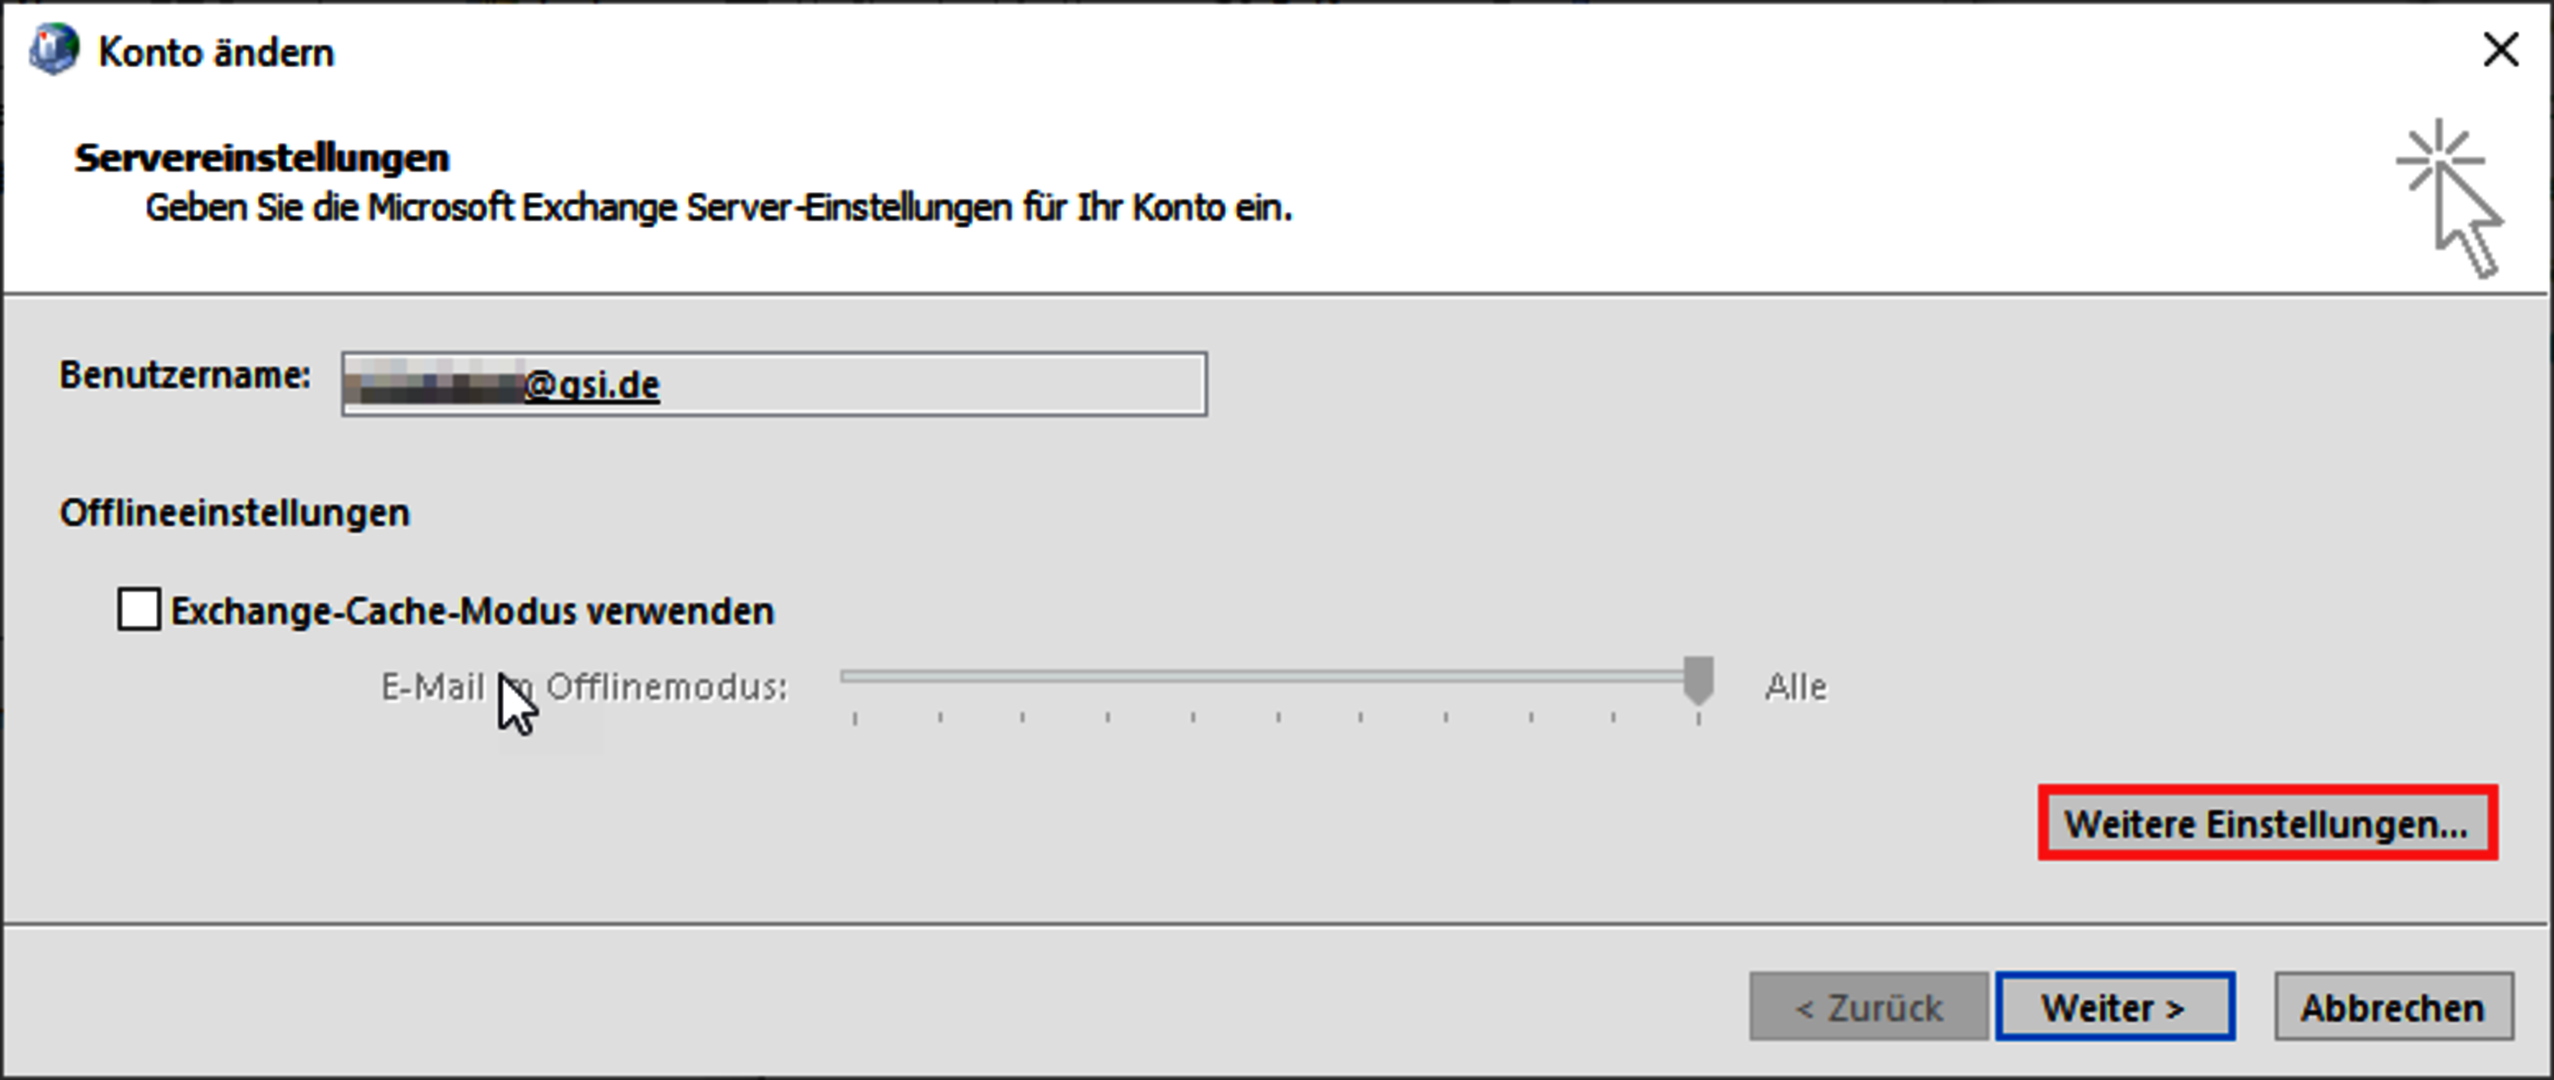Focus the Benutzername input field
The width and height of the screenshot is (2554, 1080).
(x=900, y=384)
